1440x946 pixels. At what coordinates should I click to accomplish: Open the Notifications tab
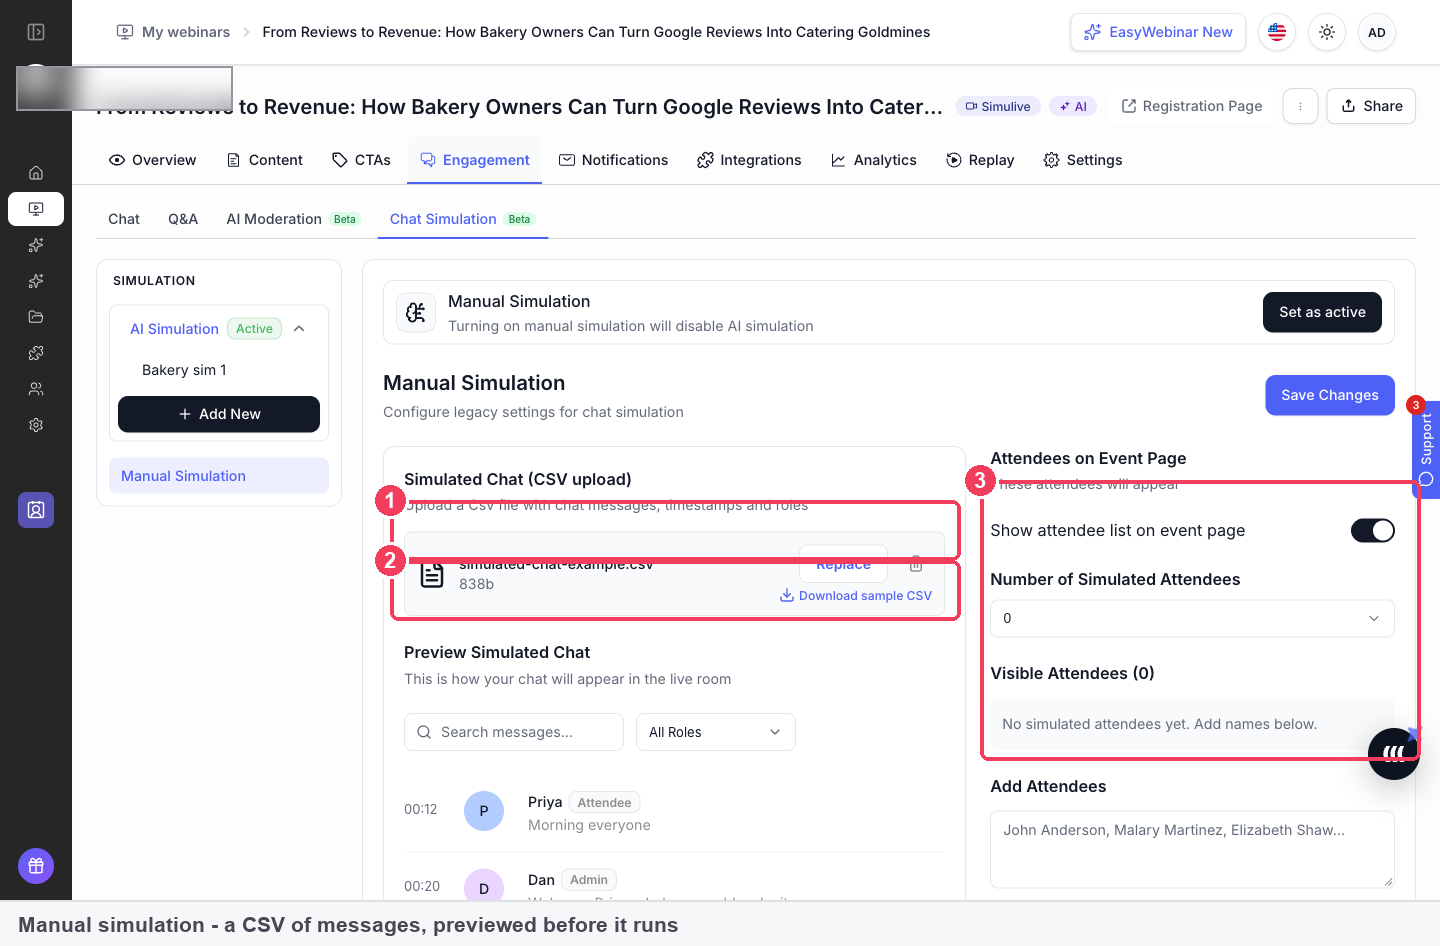(x=613, y=160)
